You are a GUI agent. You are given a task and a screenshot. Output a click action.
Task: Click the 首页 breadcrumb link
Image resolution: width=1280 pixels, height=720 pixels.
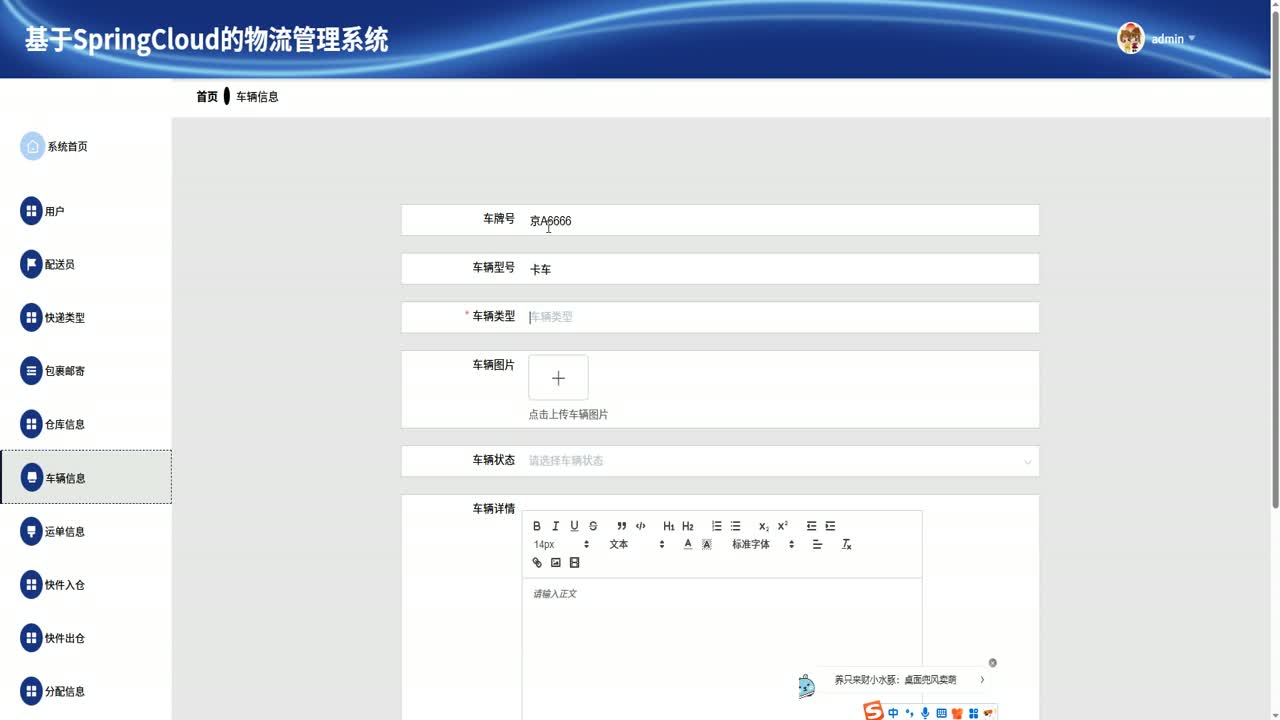point(207,97)
